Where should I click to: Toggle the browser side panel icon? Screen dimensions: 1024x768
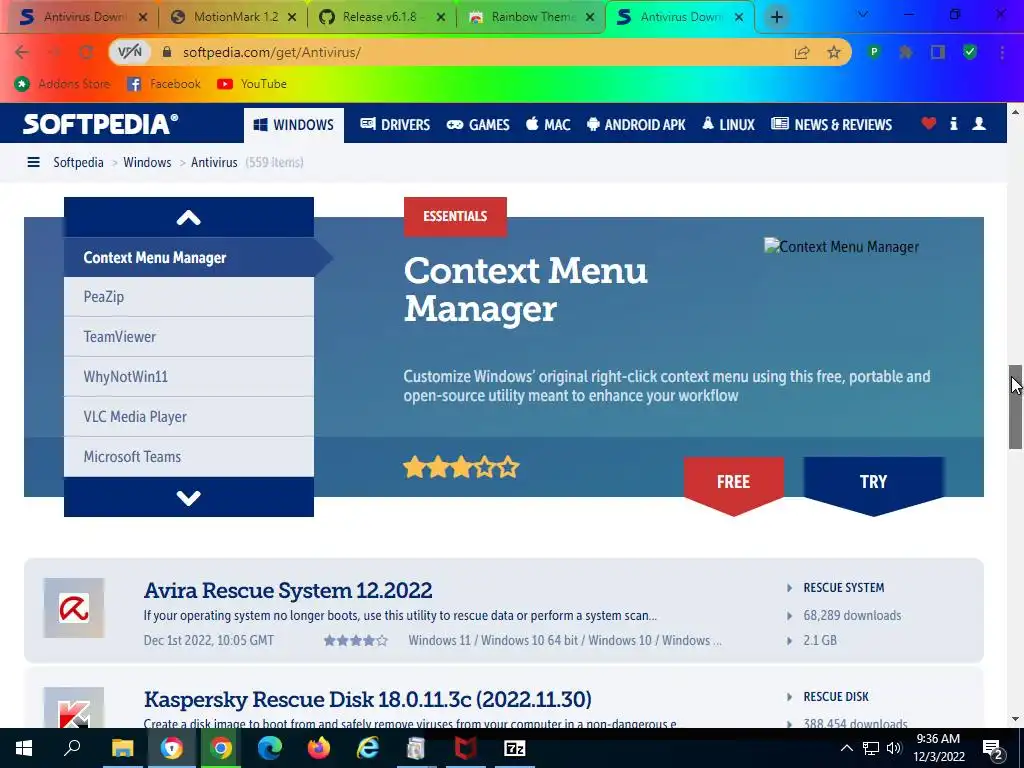click(x=938, y=52)
